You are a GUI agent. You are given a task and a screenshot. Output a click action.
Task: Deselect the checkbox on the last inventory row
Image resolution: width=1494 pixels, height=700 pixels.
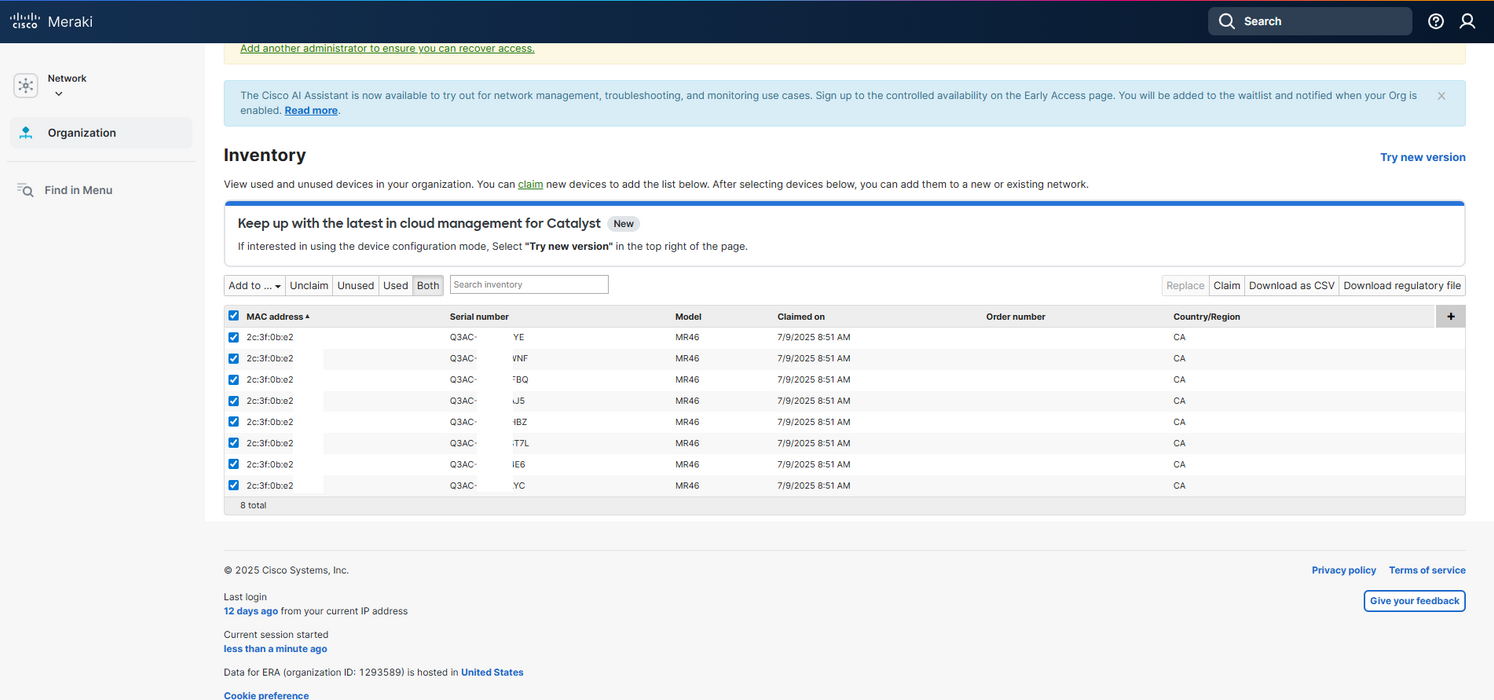[x=233, y=485]
